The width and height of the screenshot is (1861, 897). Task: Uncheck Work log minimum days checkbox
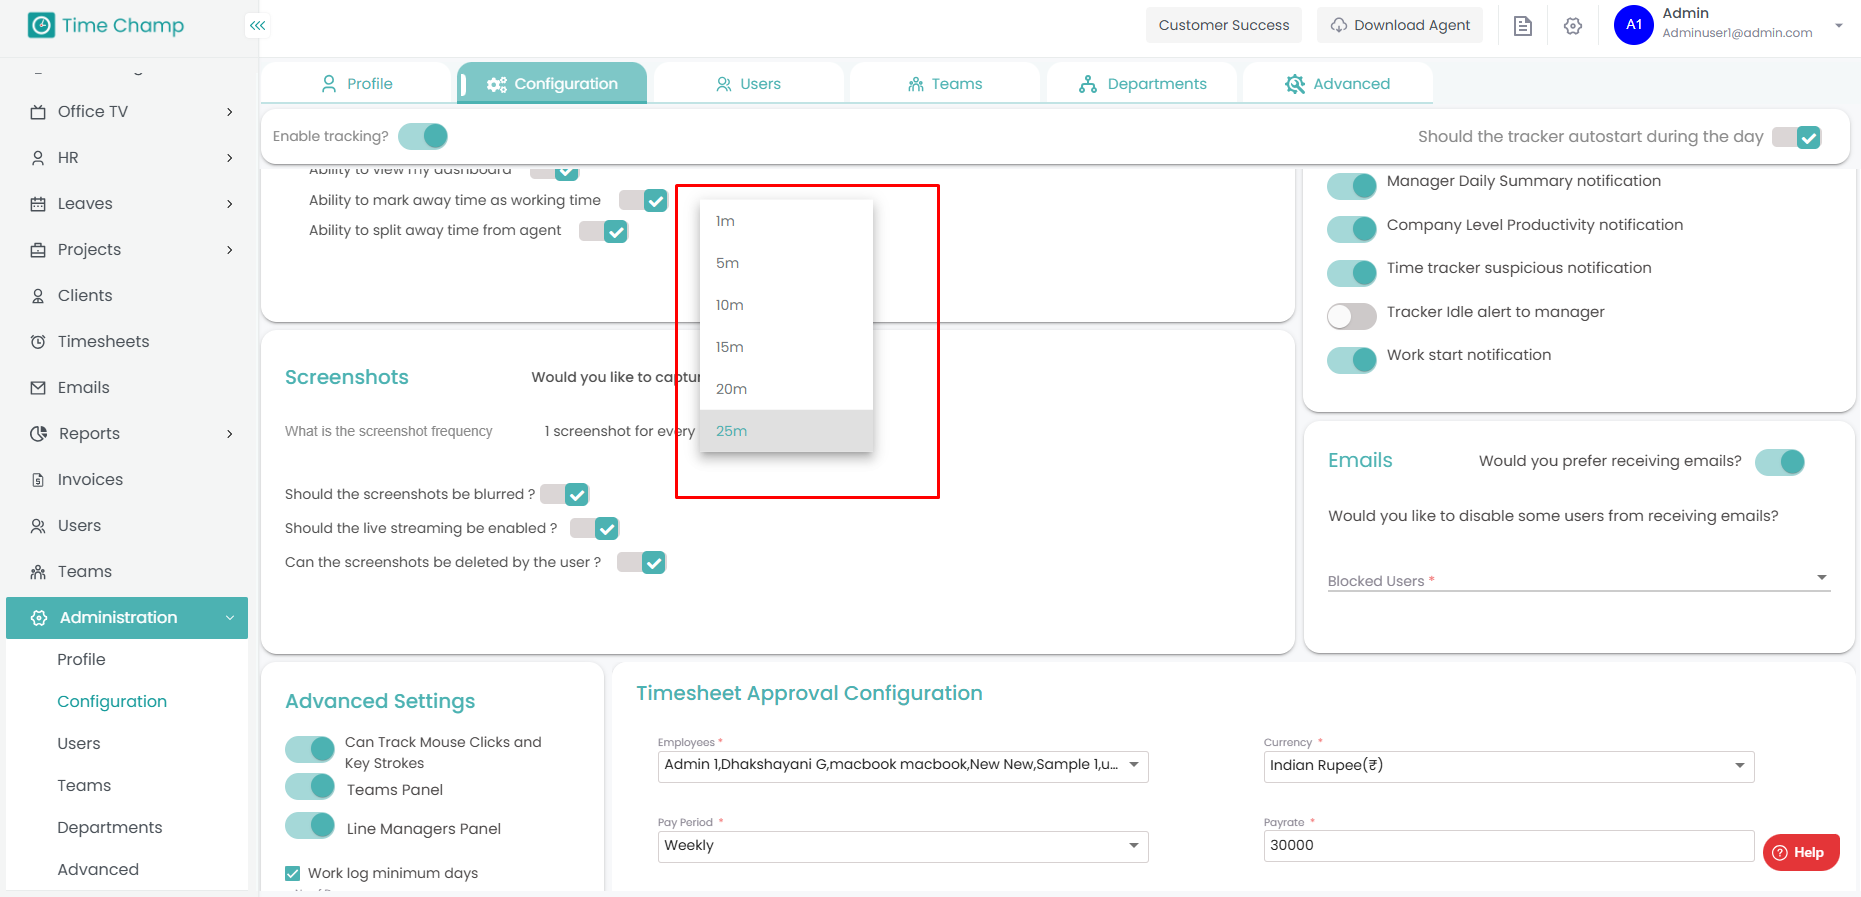pos(293,873)
